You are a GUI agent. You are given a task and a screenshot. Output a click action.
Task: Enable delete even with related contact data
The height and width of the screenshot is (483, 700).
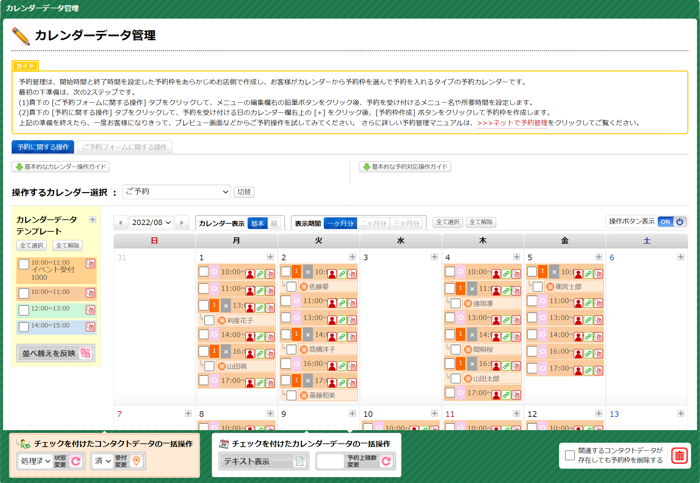(570, 455)
